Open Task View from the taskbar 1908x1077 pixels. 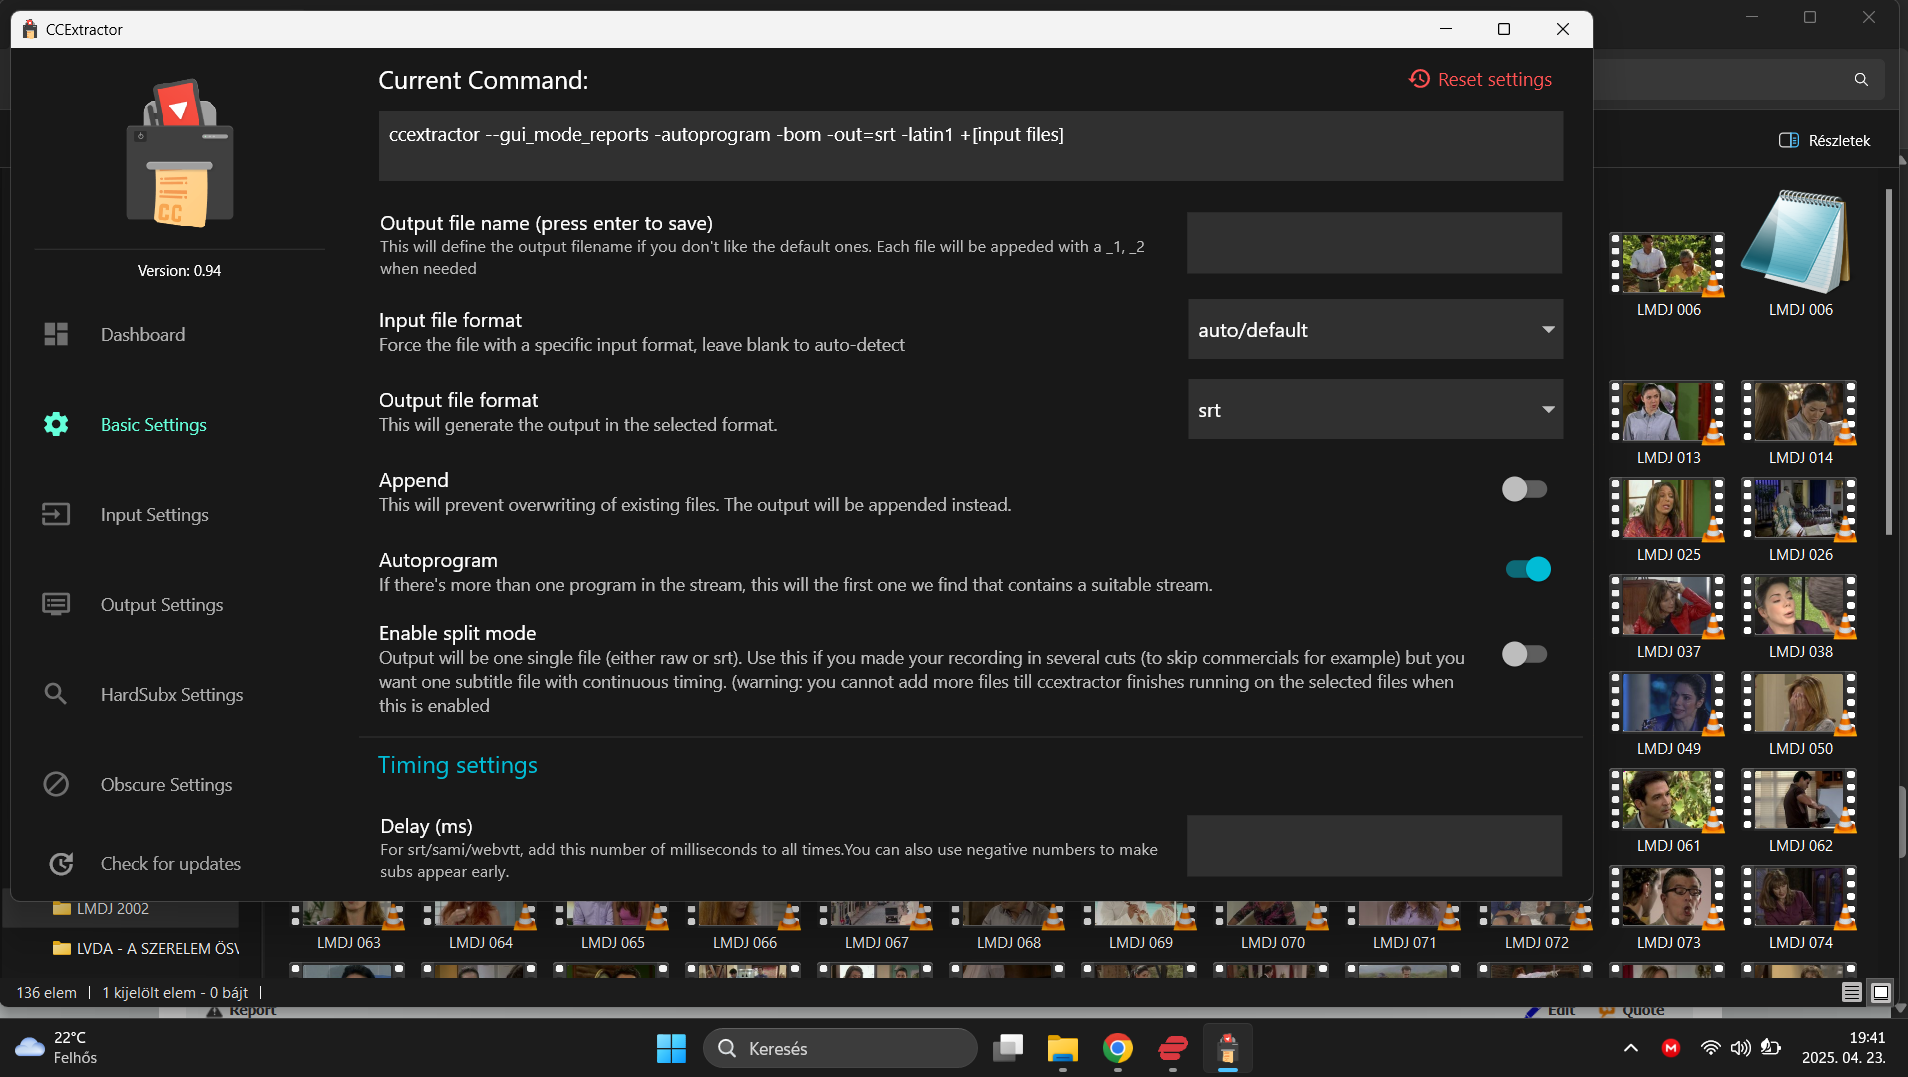coord(1008,1048)
